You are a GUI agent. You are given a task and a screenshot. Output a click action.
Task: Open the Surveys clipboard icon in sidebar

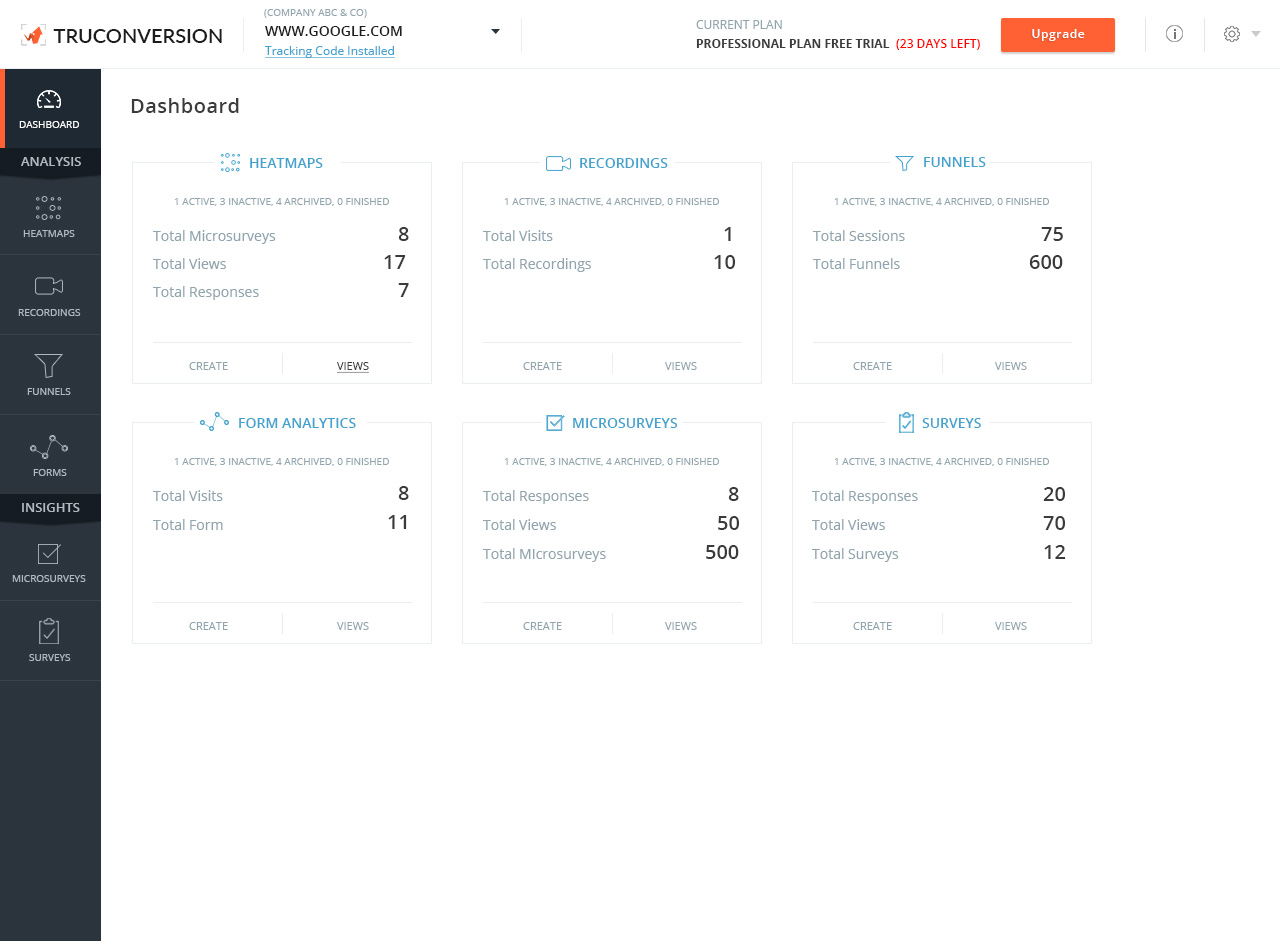(x=49, y=632)
